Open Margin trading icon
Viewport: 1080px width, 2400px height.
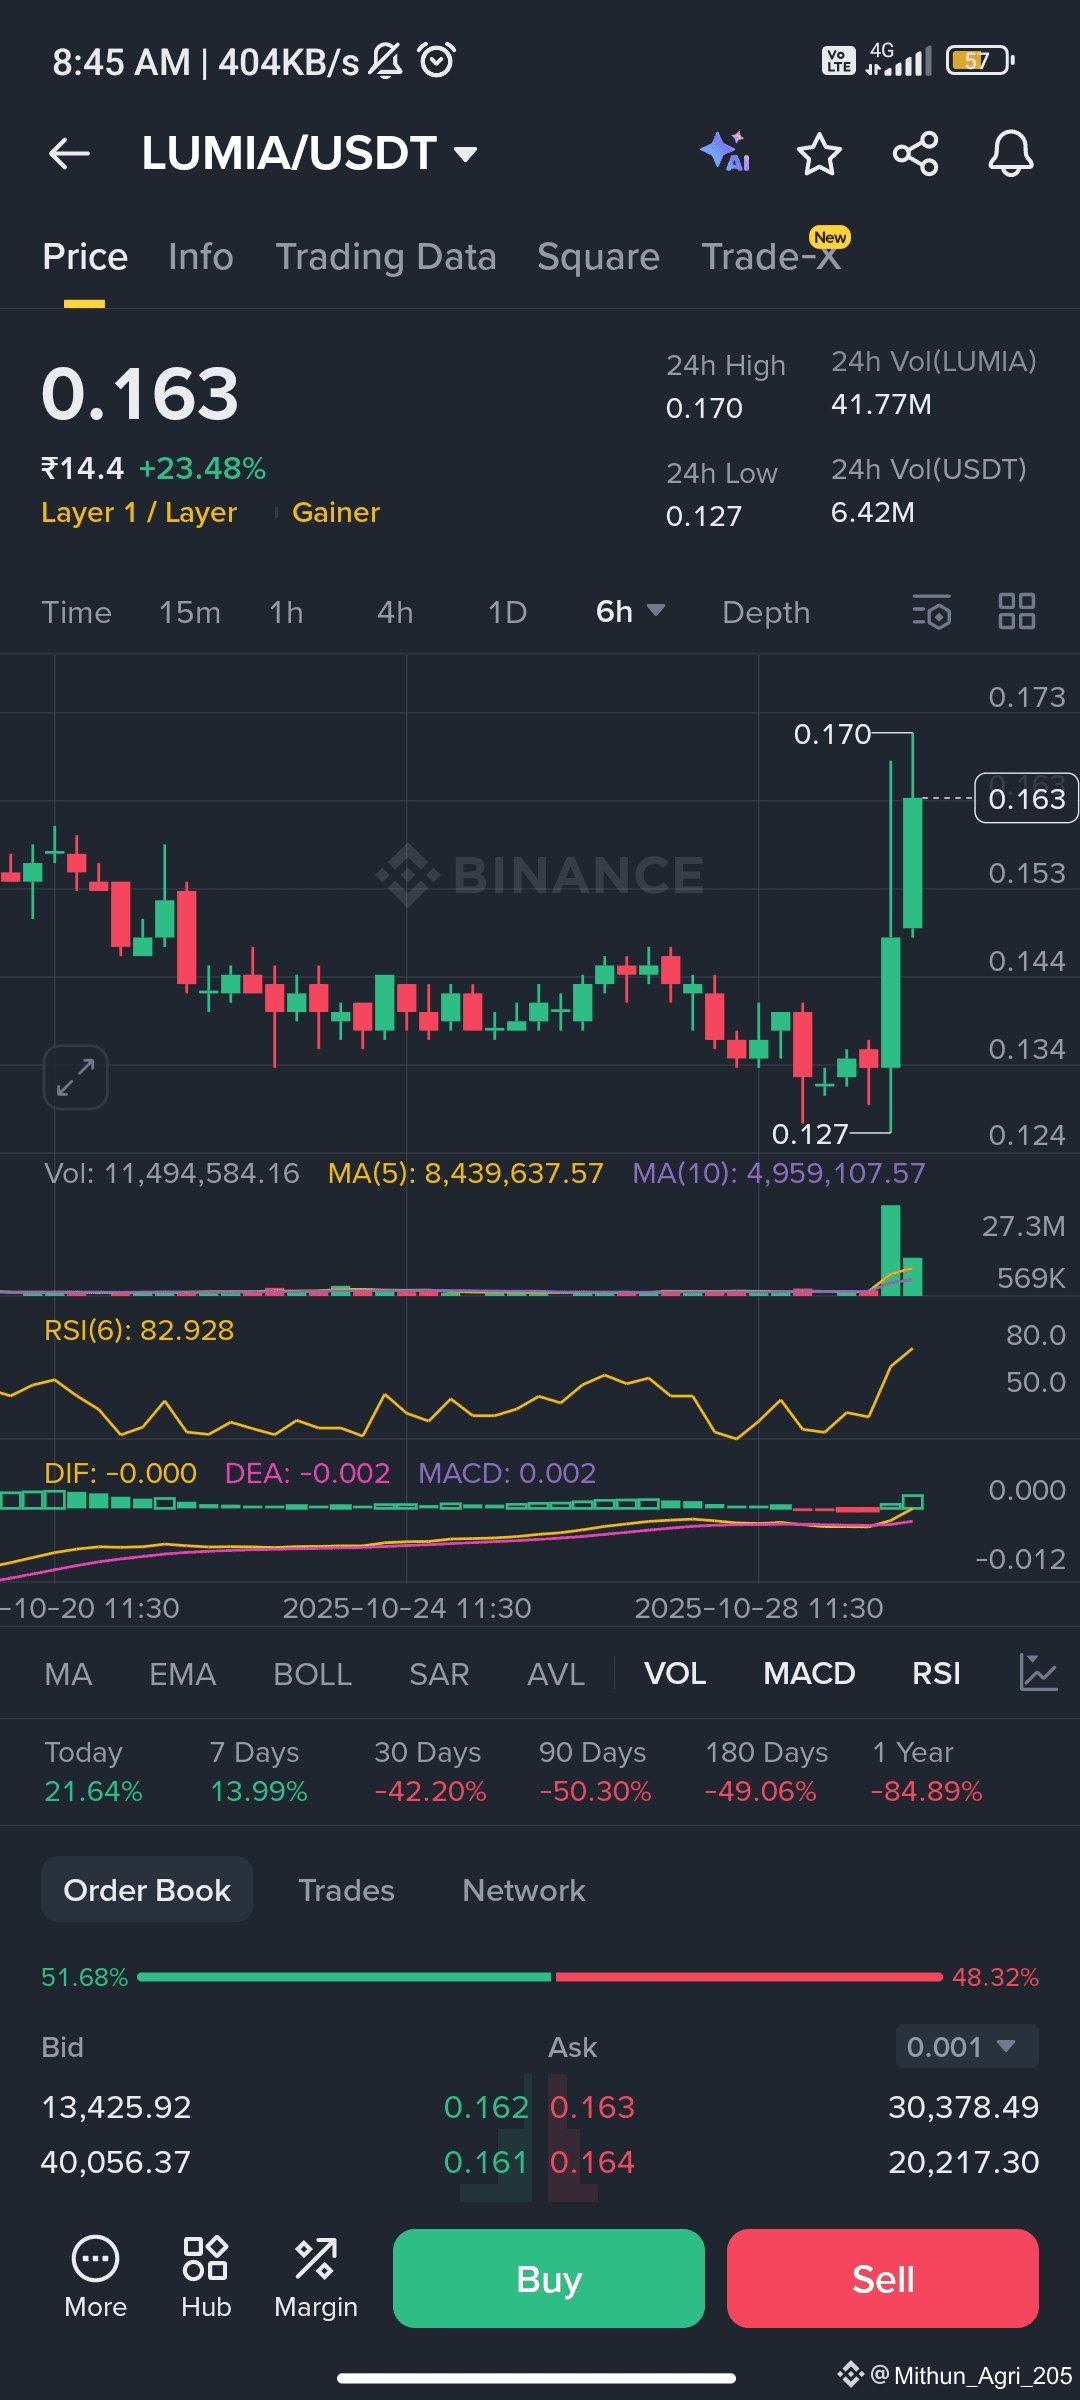316,2277
